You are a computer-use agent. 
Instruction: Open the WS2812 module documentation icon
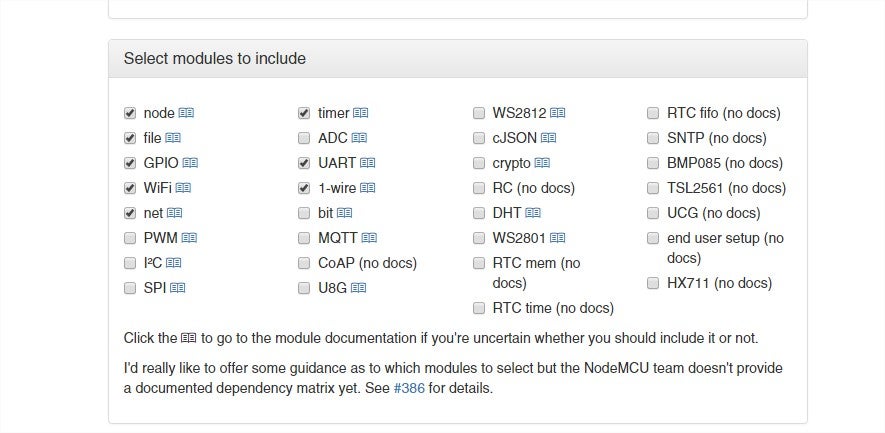coord(558,113)
